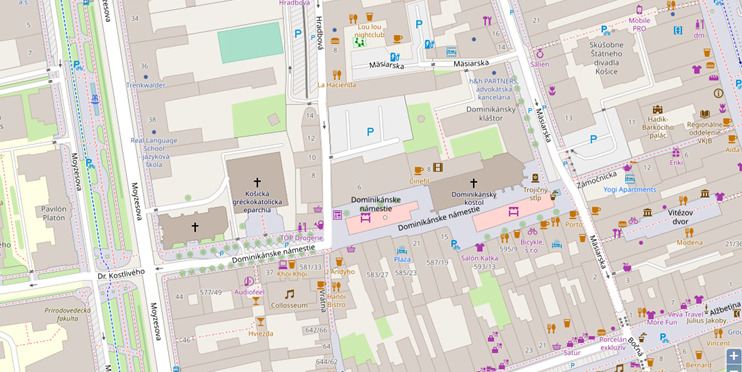
Task: Select the Trenkwalder office label
Action: (146, 85)
